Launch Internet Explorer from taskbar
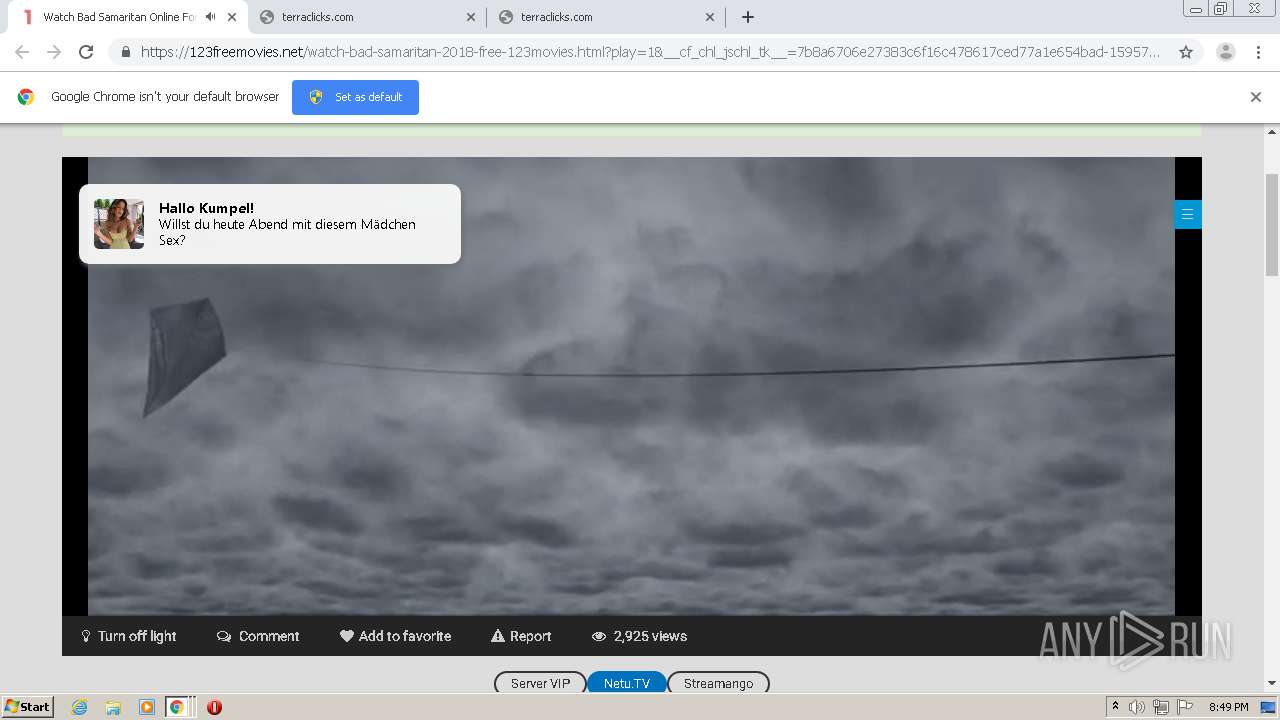This screenshot has height=720, width=1280. pos(80,707)
